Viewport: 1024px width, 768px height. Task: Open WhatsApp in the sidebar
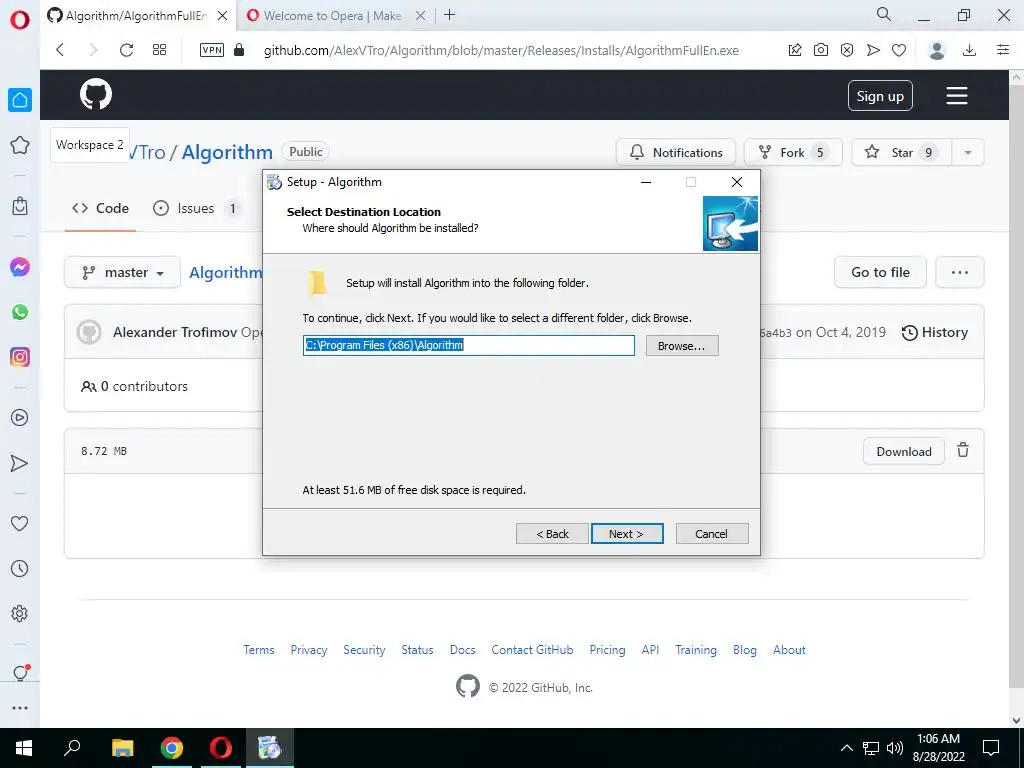pyautogui.click(x=20, y=312)
